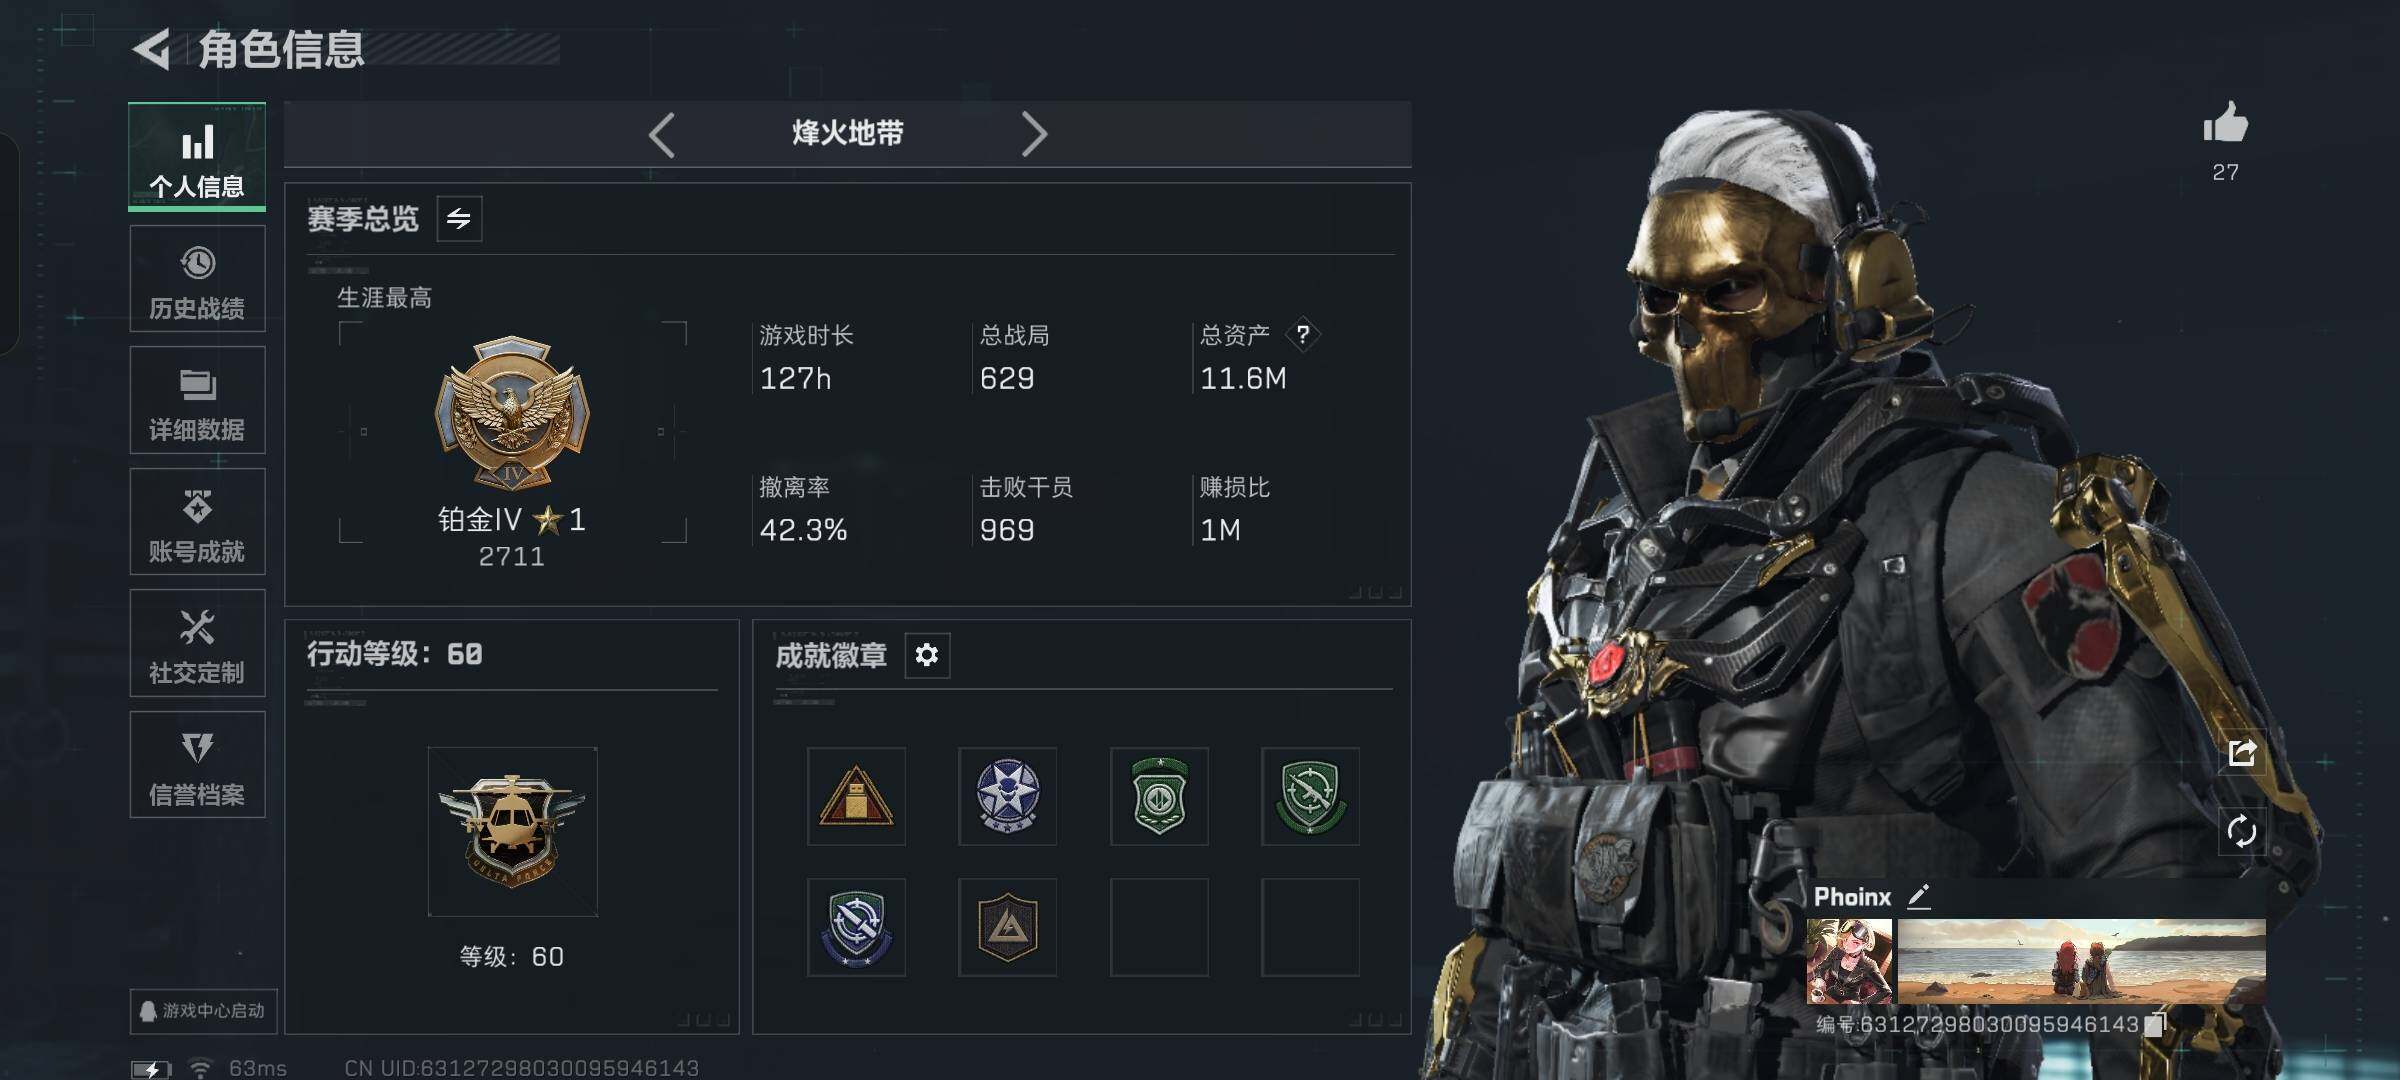Image resolution: width=2400 pixels, height=1080 pixels.
Task: Click the share icon beside the character
Action: [x=2242, y=752]
